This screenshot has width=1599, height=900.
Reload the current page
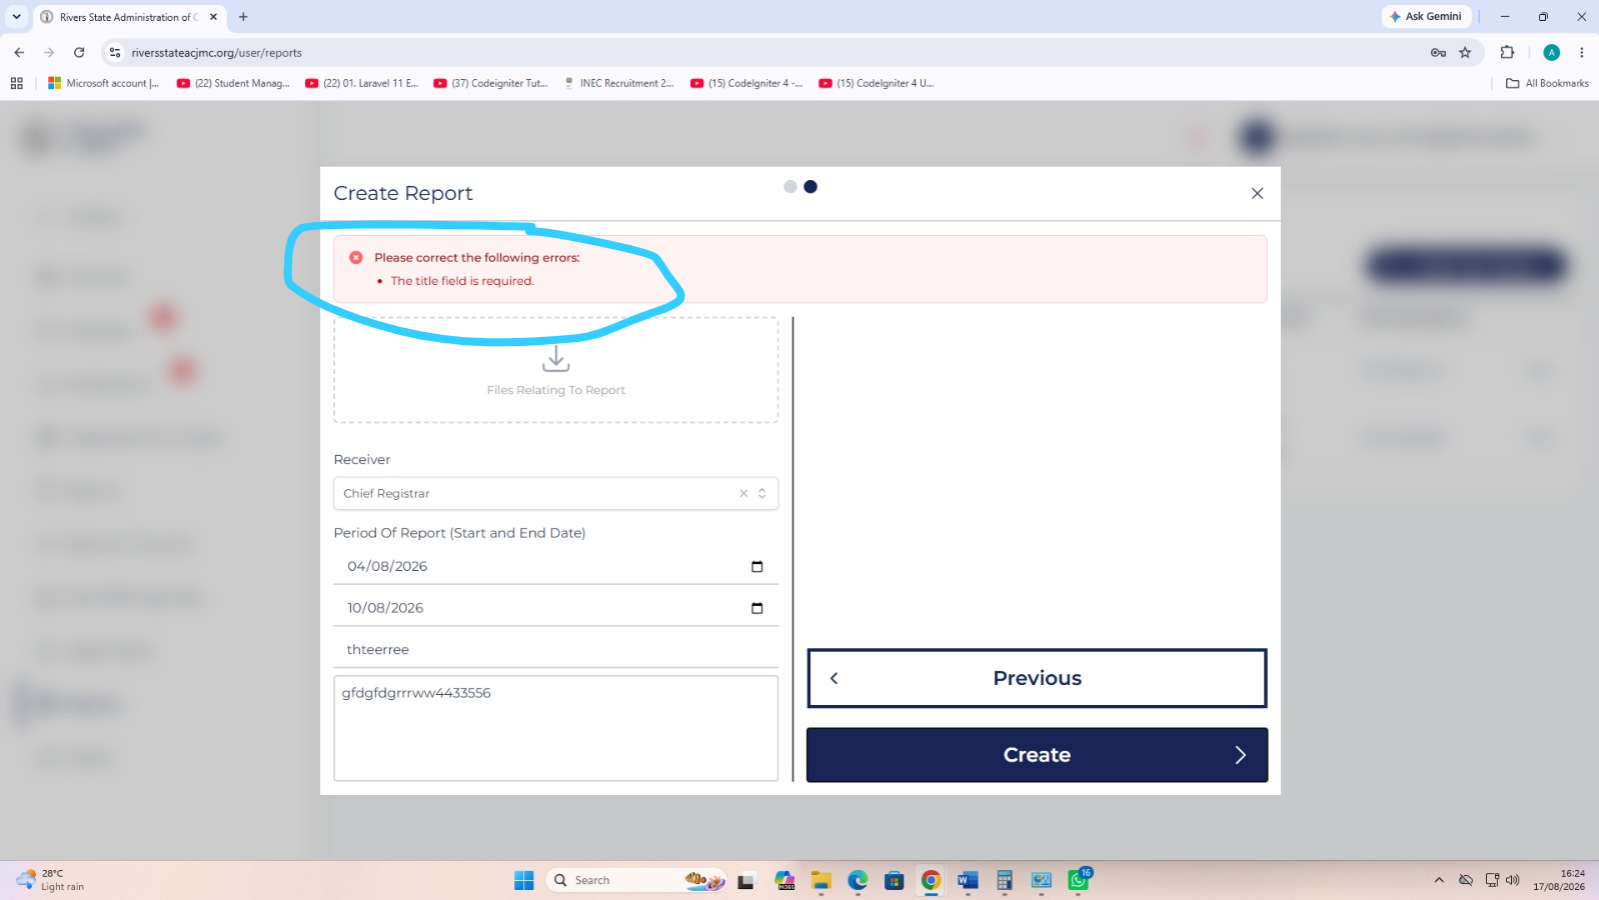tap(79, 53)
